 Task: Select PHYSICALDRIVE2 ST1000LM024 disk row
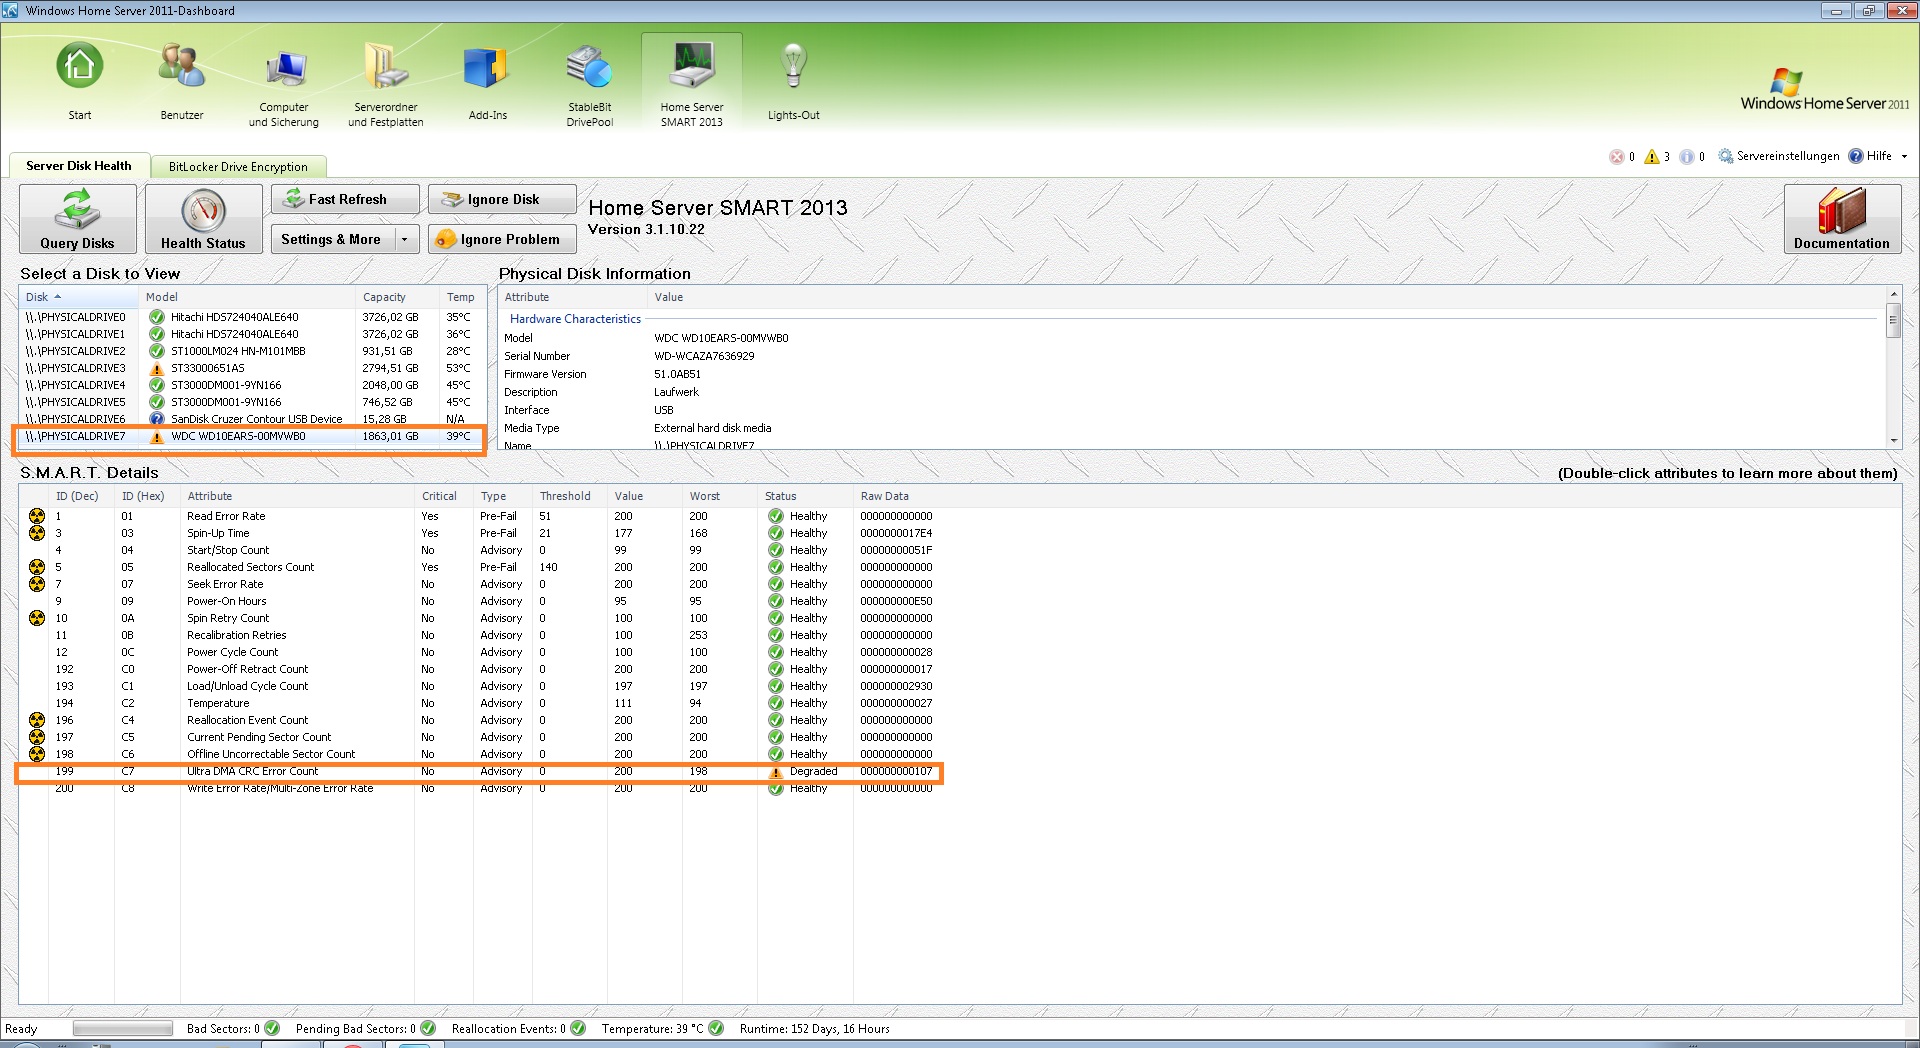pos(252,351)
